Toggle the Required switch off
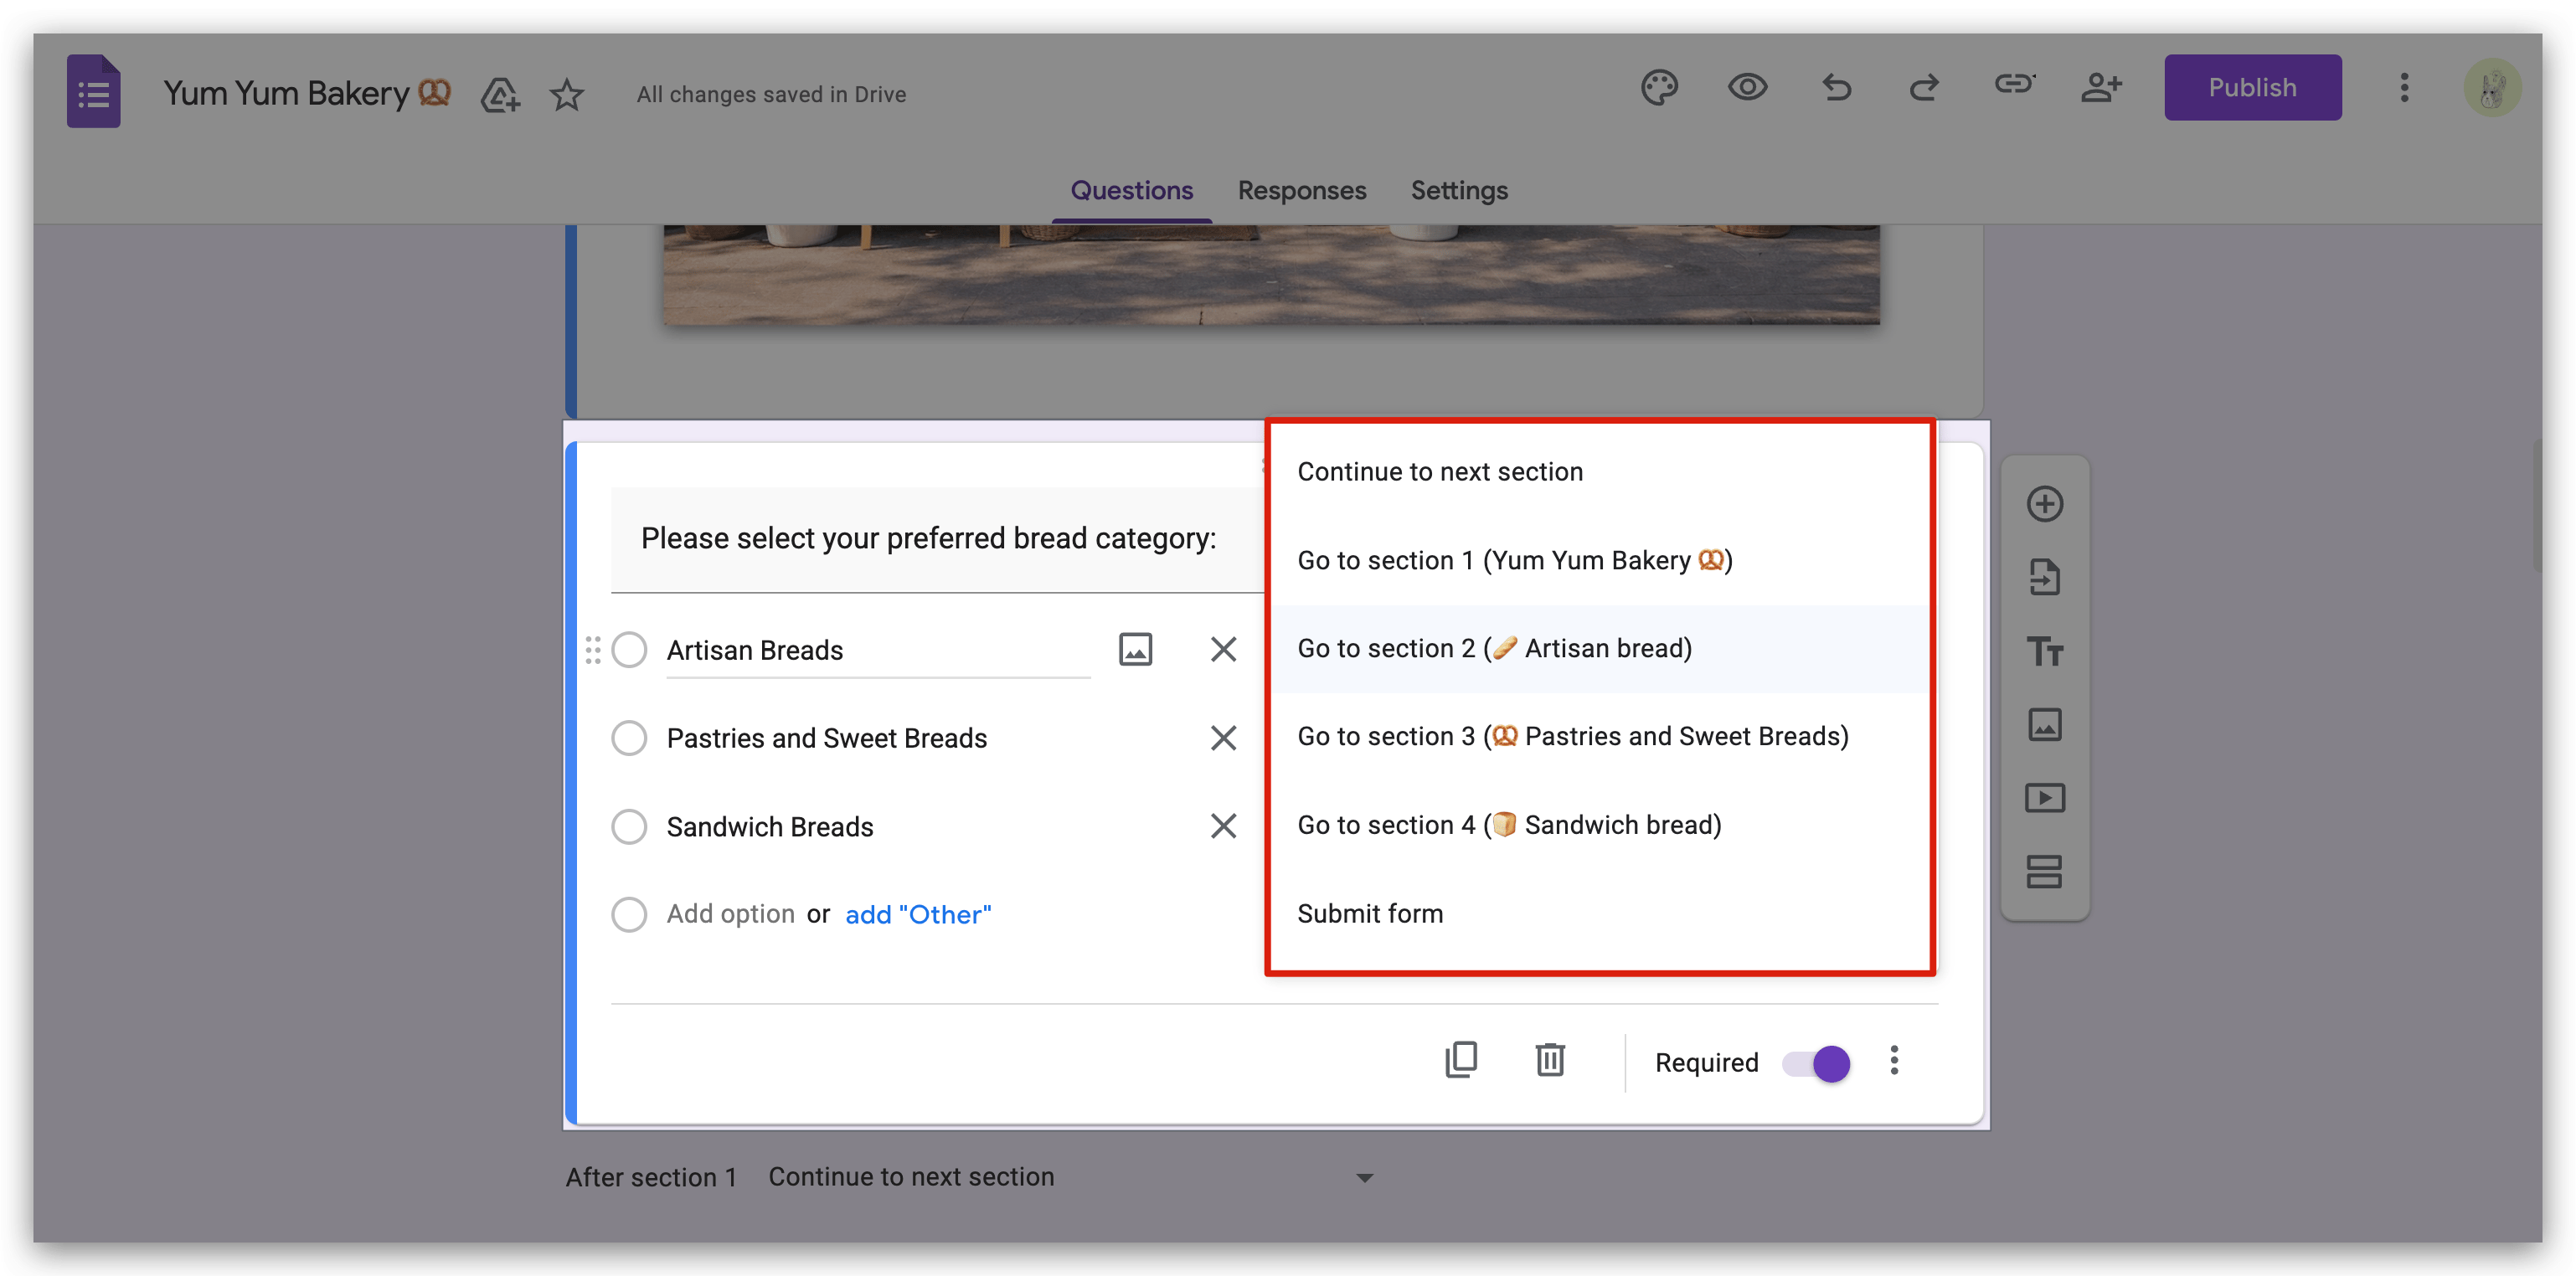 pyautogui.click(x=1817, y=1063)
